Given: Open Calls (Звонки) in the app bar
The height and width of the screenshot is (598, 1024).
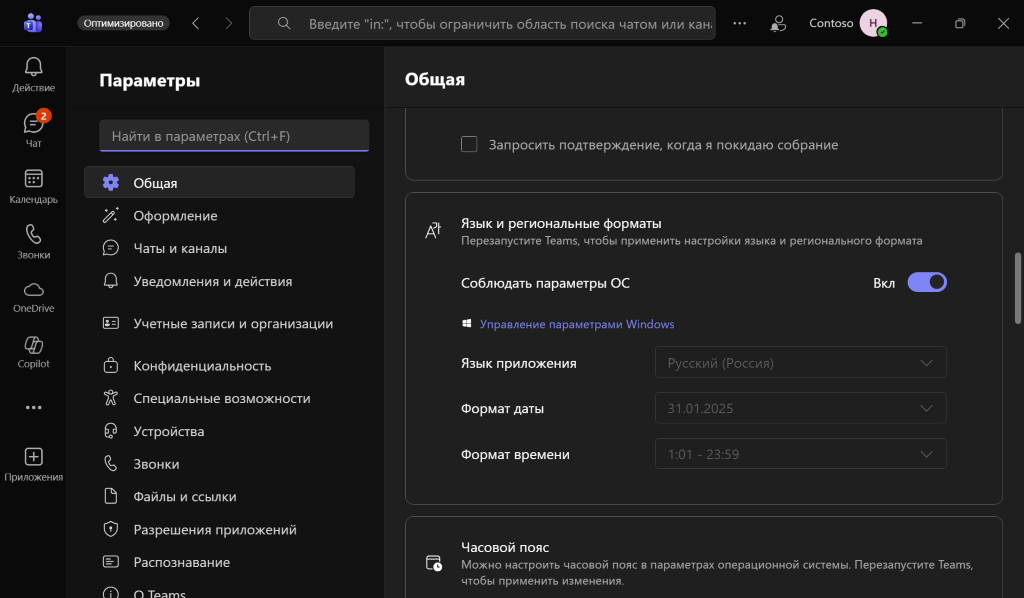Looking at the screenshot, I should 33,242.
